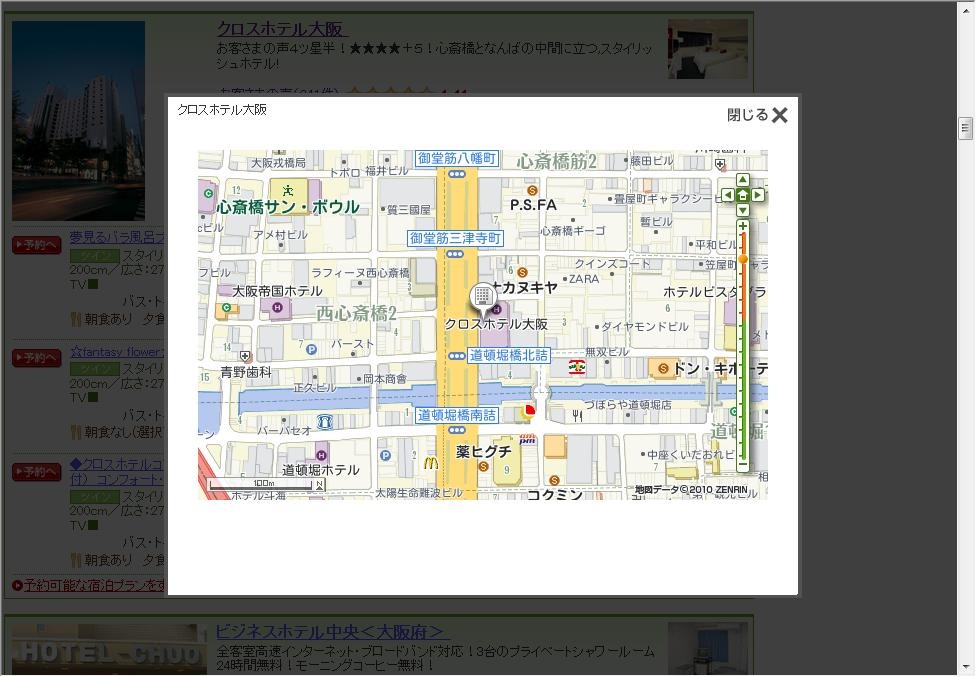Click the blue P parking icon near パースト
The width and height of the screenshot is (976, 677).
(x=311, y=350)
